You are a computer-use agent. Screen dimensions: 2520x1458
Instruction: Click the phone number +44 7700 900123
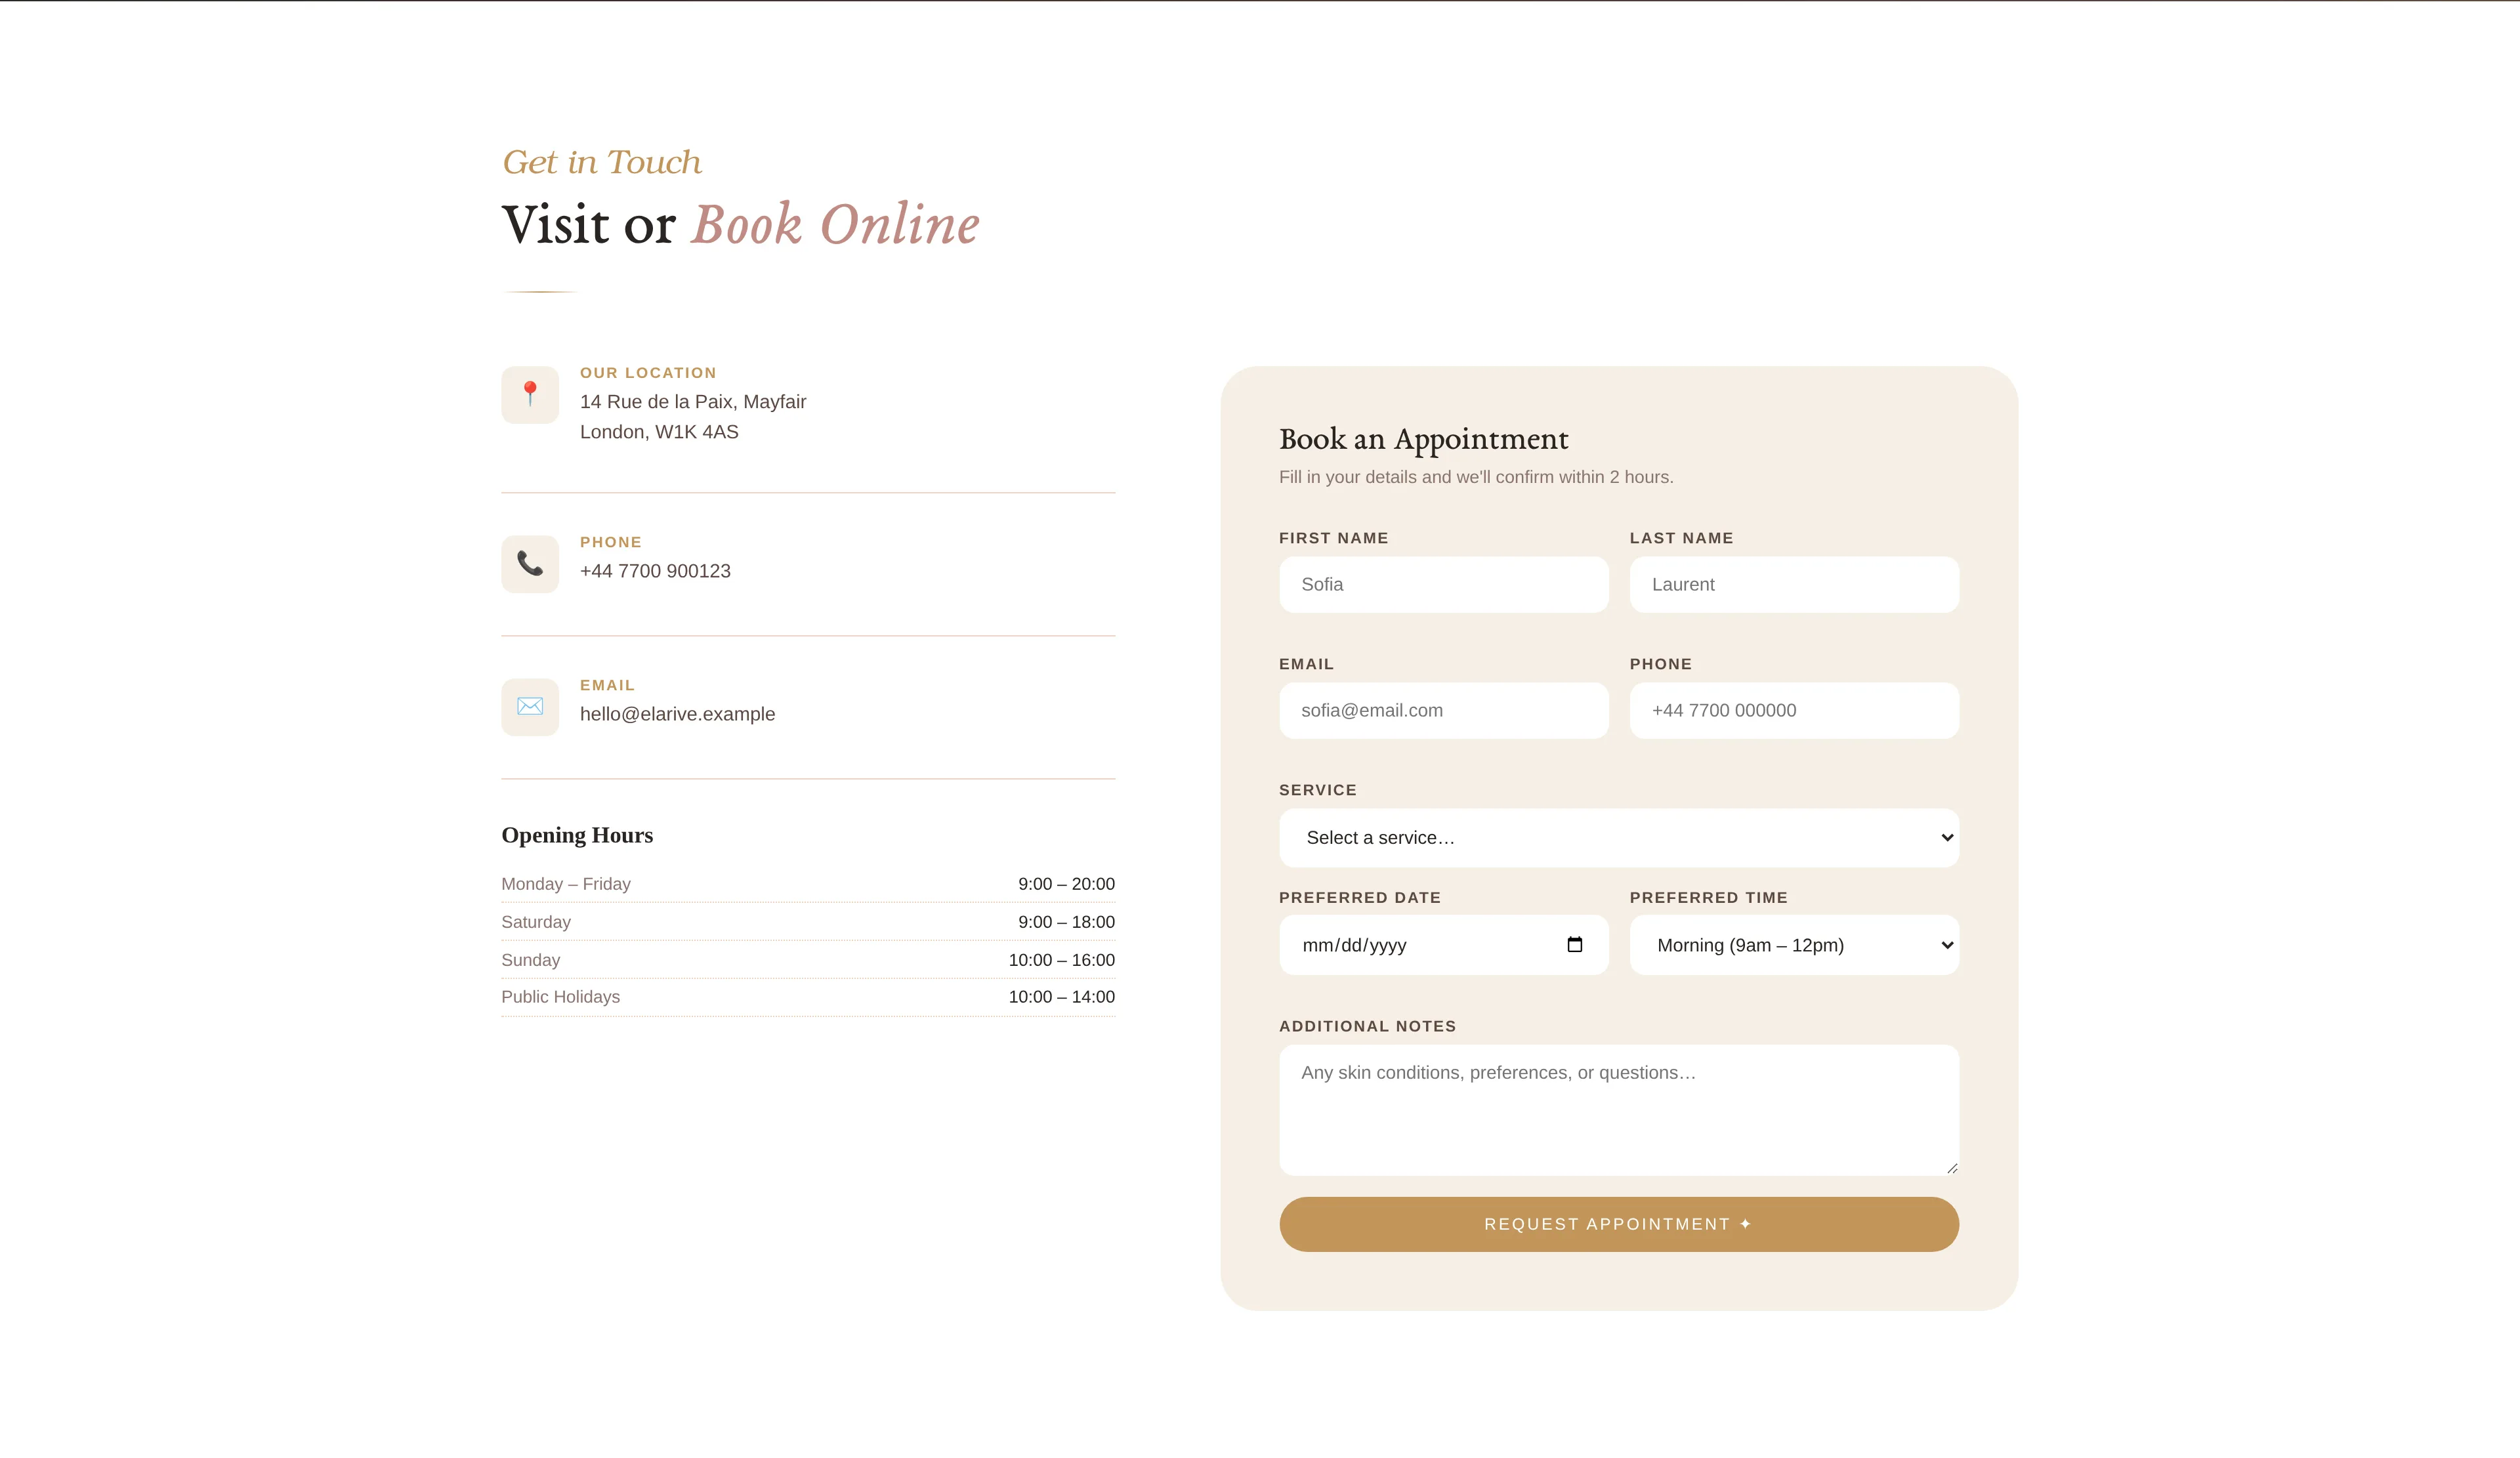click(x=655, y=571)
